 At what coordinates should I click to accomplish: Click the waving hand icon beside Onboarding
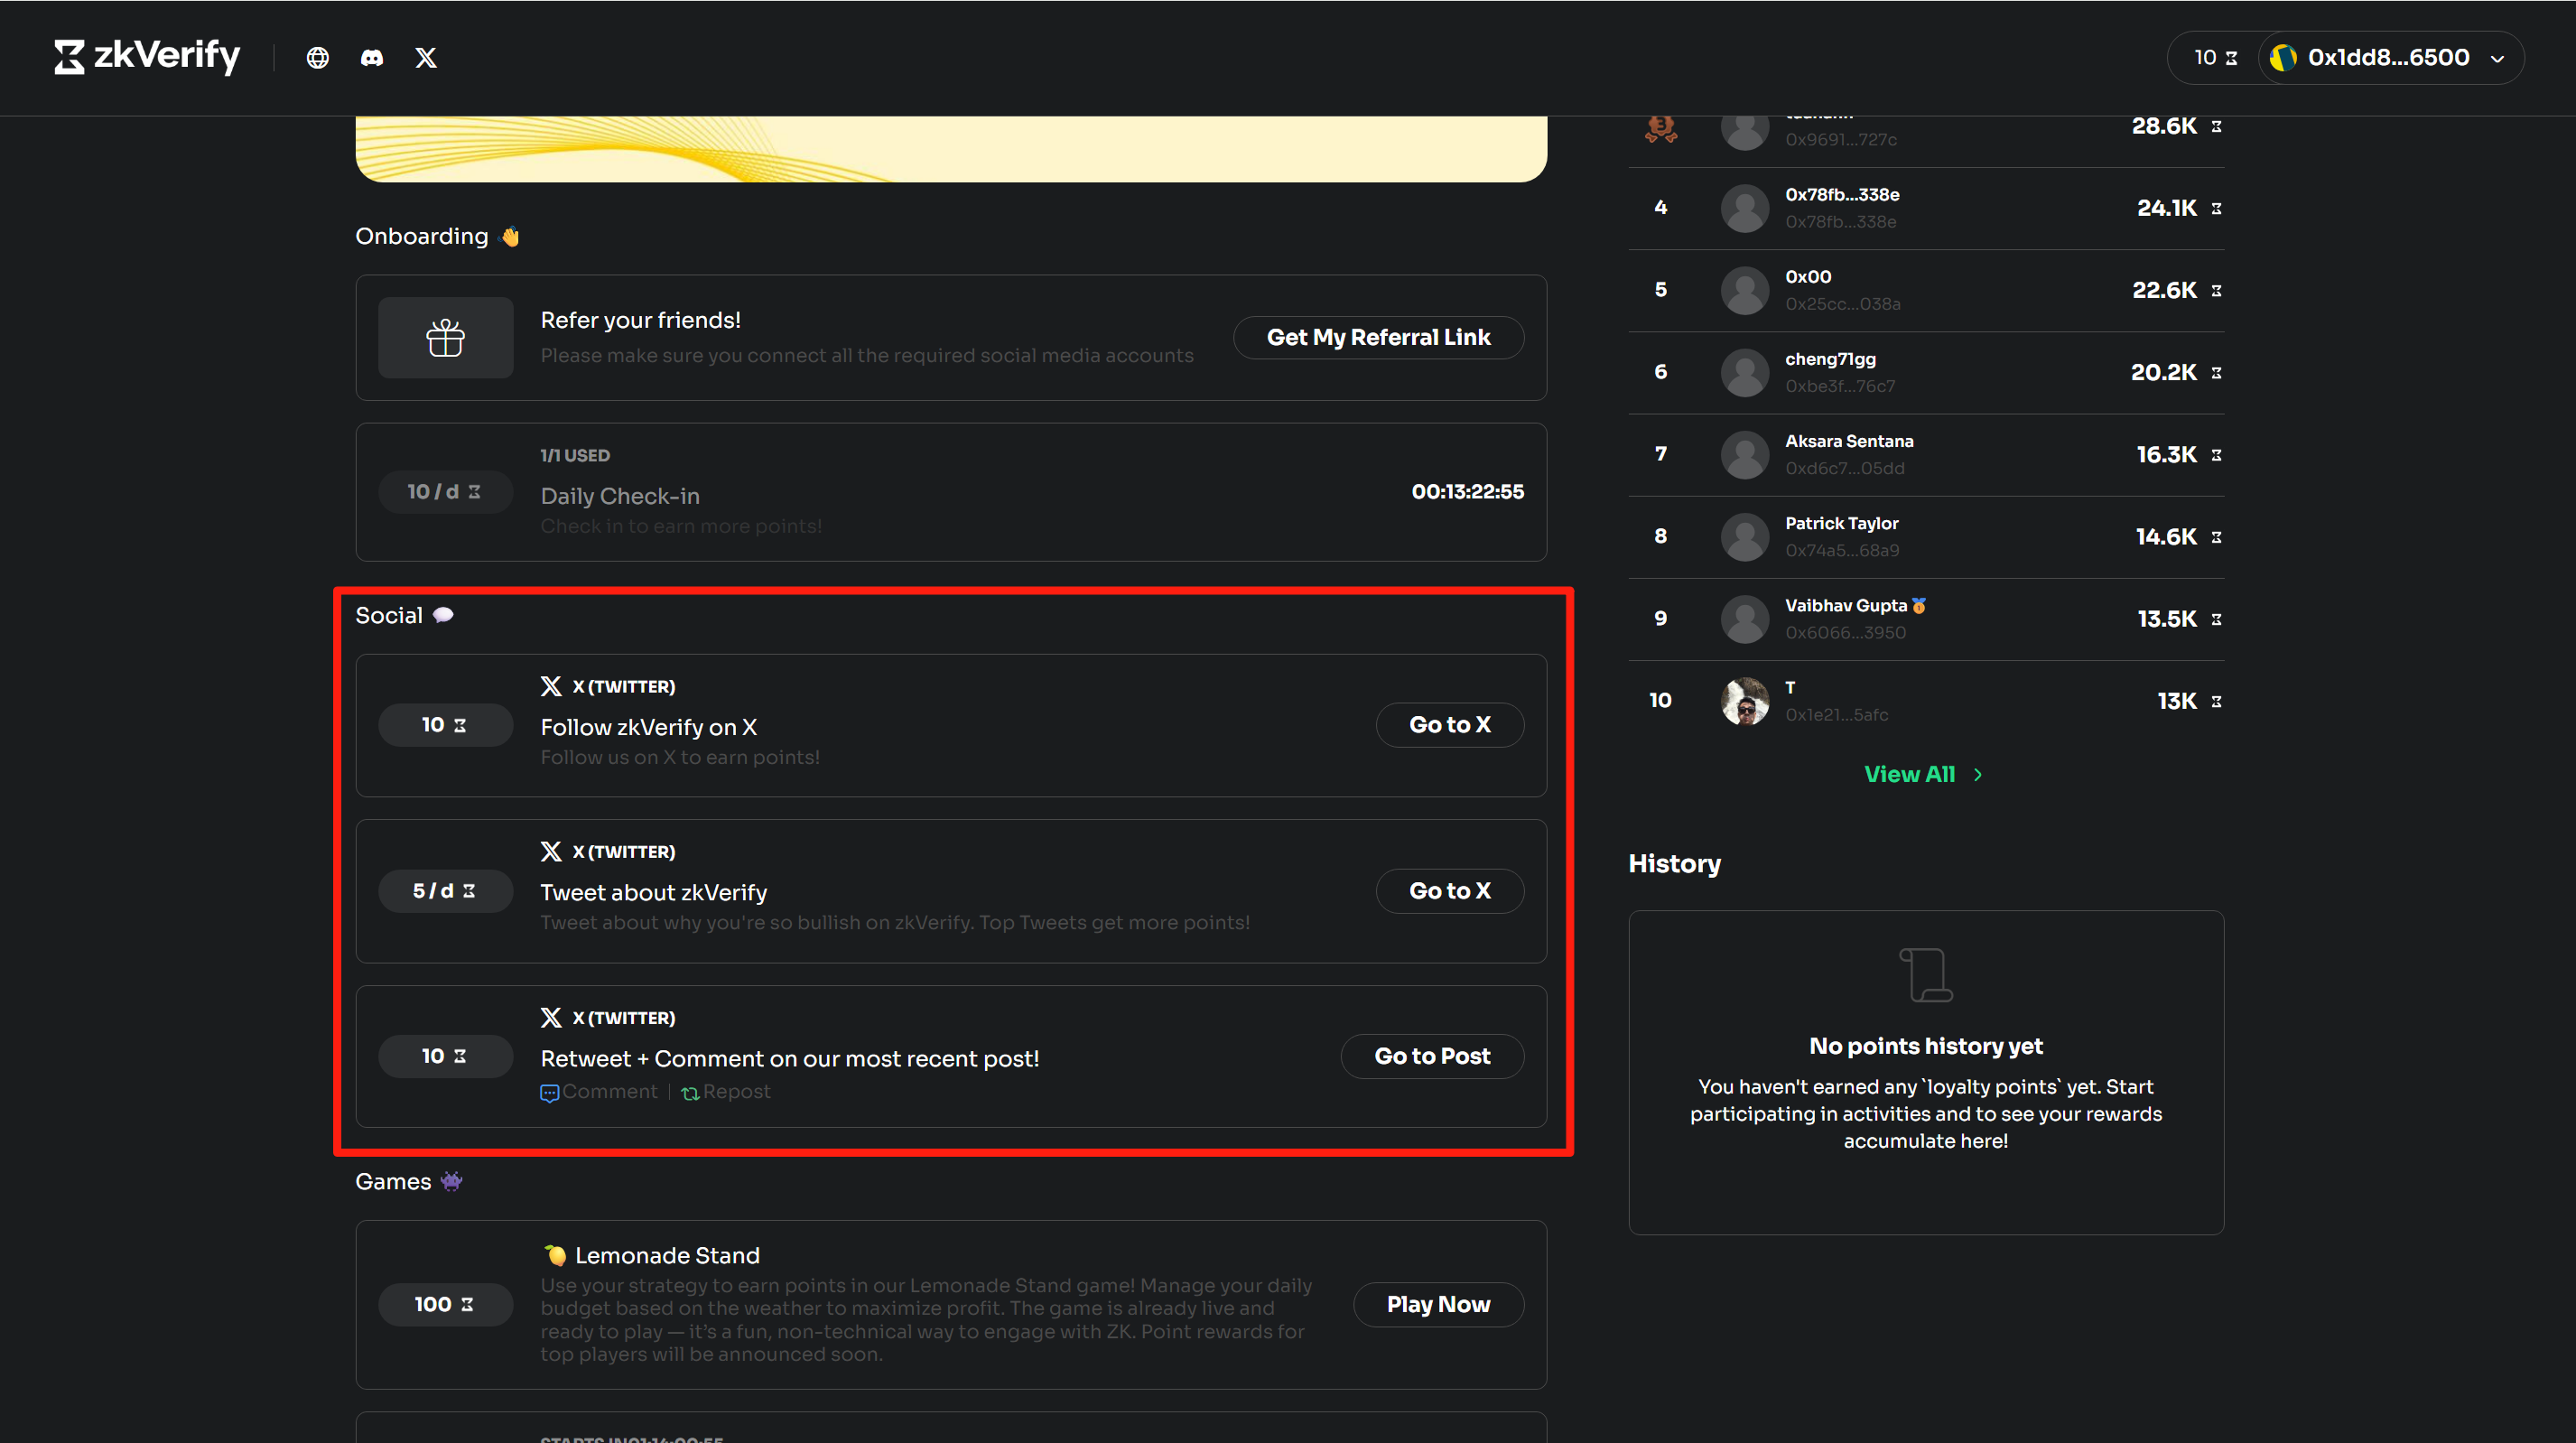pyautogui.click(x=510, y=236)
